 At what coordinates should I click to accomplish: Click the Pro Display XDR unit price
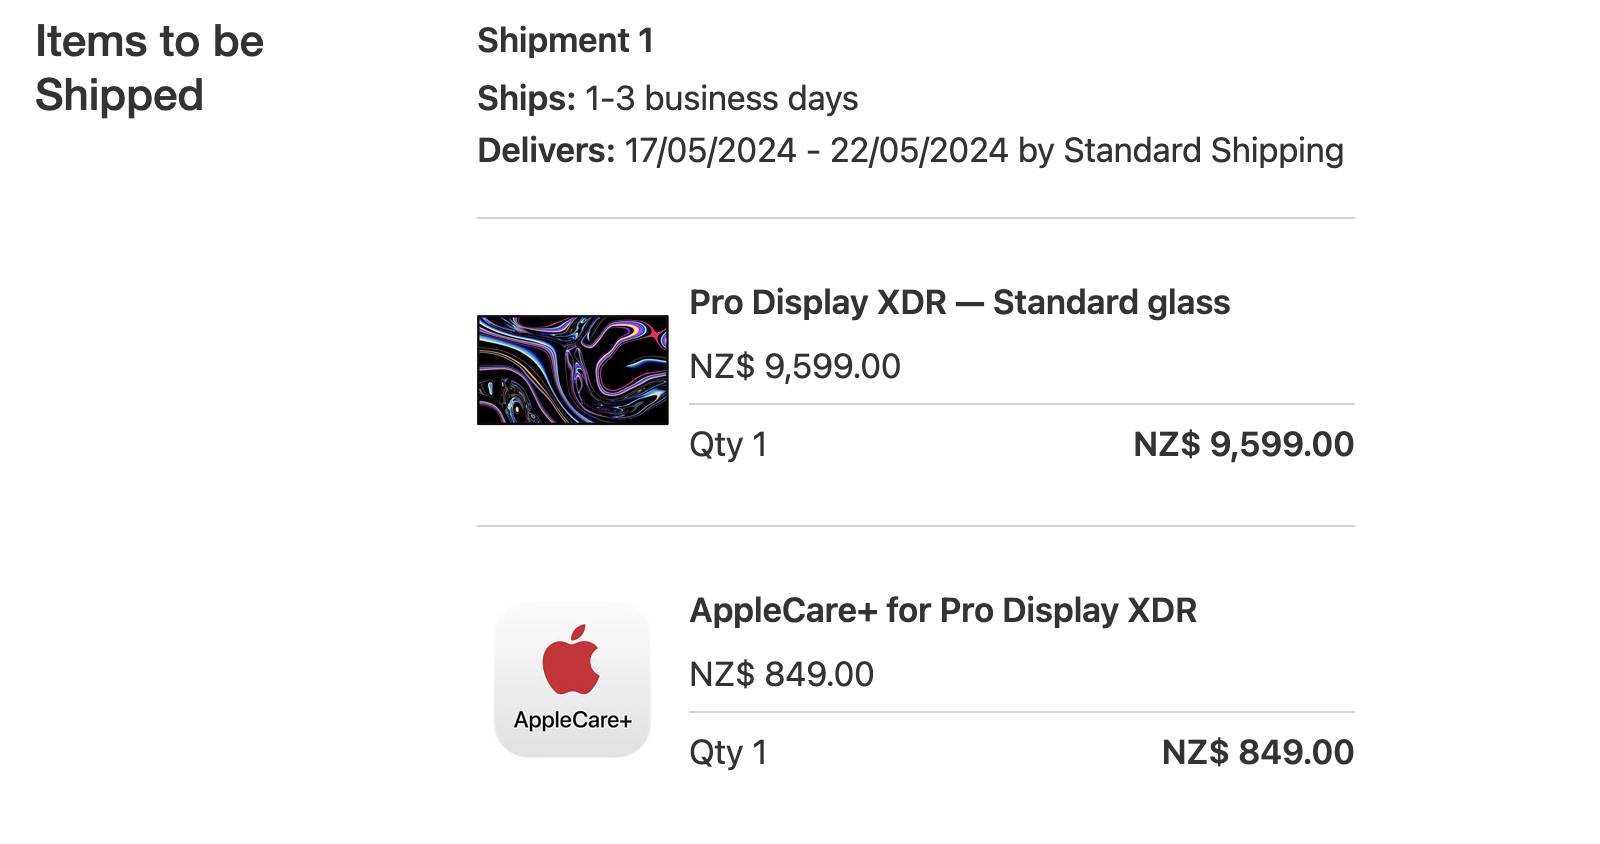pos(795,366)
